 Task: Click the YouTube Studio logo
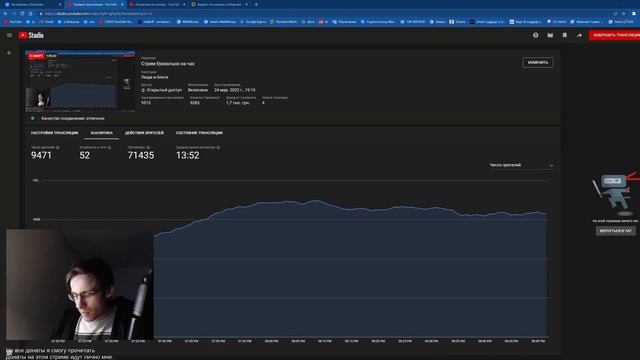(31, 36)
